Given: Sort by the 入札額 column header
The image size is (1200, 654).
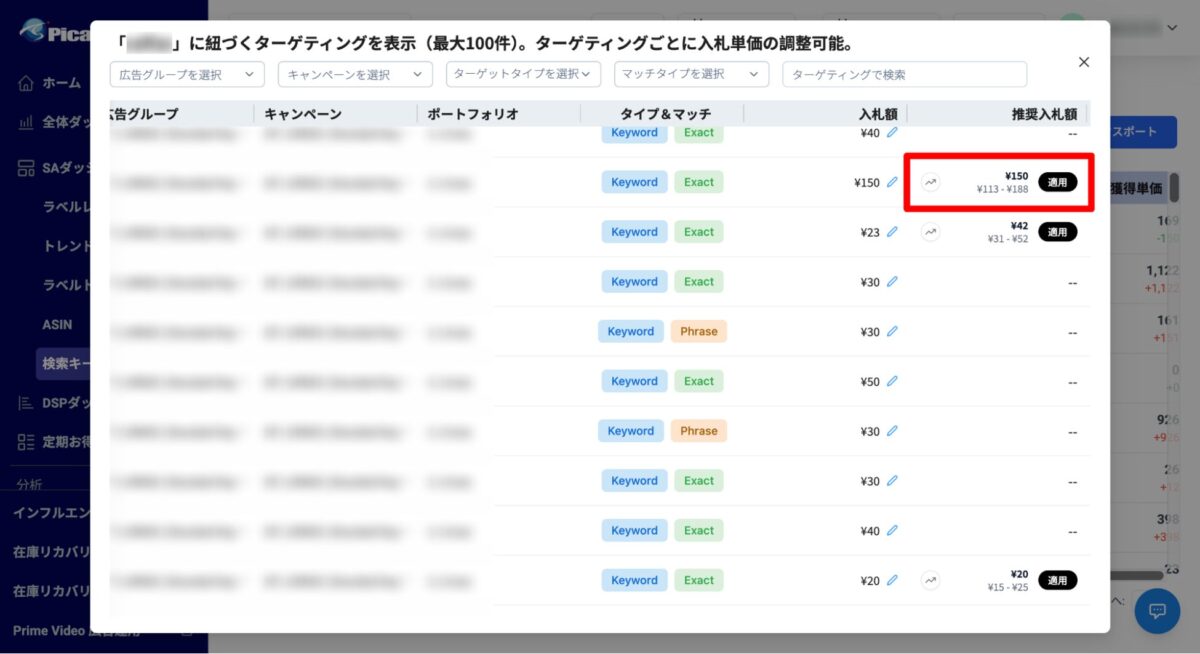Looking at the screenshot, I should pos(877,114).
